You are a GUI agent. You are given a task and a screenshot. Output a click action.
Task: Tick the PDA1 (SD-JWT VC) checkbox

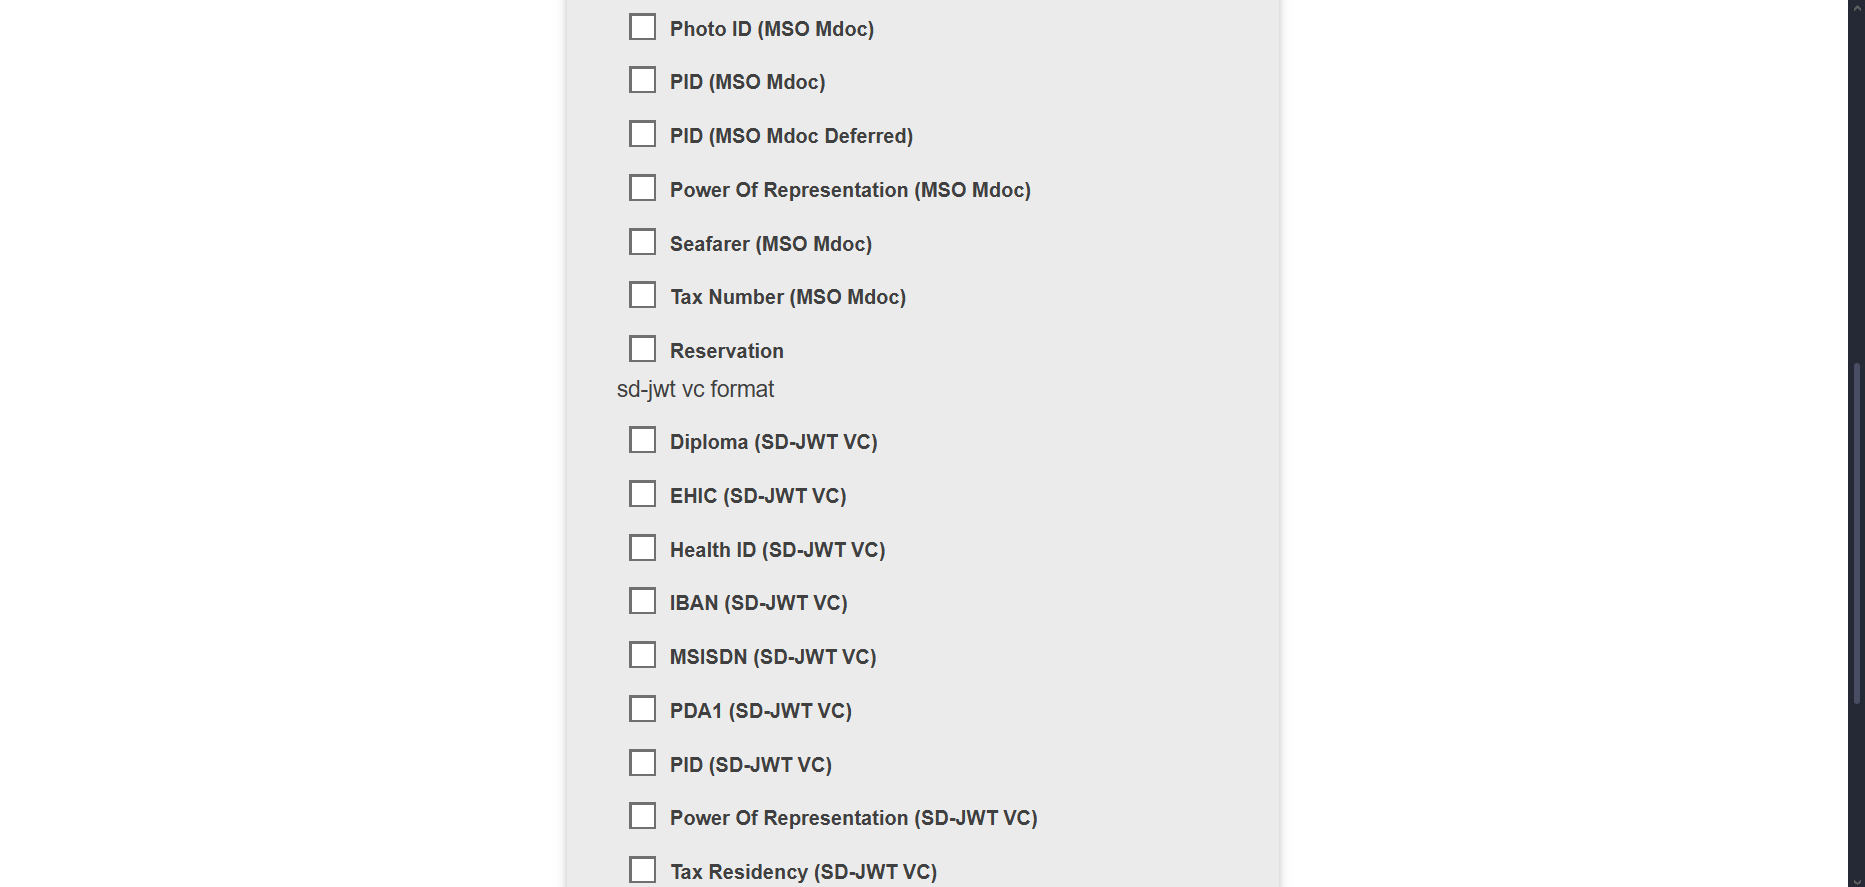click(642, 709)
